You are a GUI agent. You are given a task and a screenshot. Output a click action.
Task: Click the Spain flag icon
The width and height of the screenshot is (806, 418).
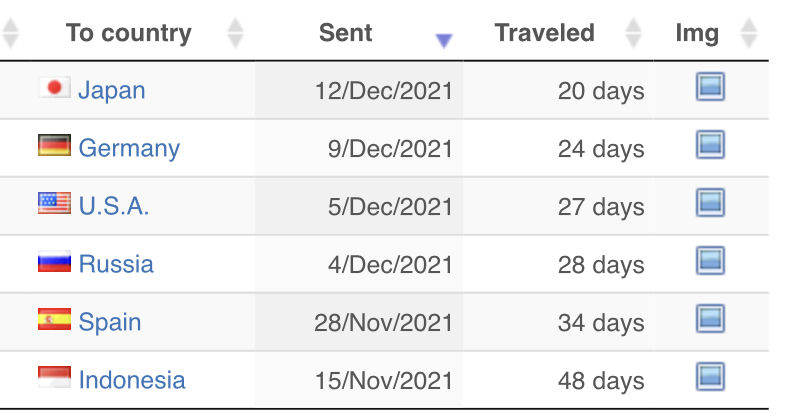click(54, 319)
